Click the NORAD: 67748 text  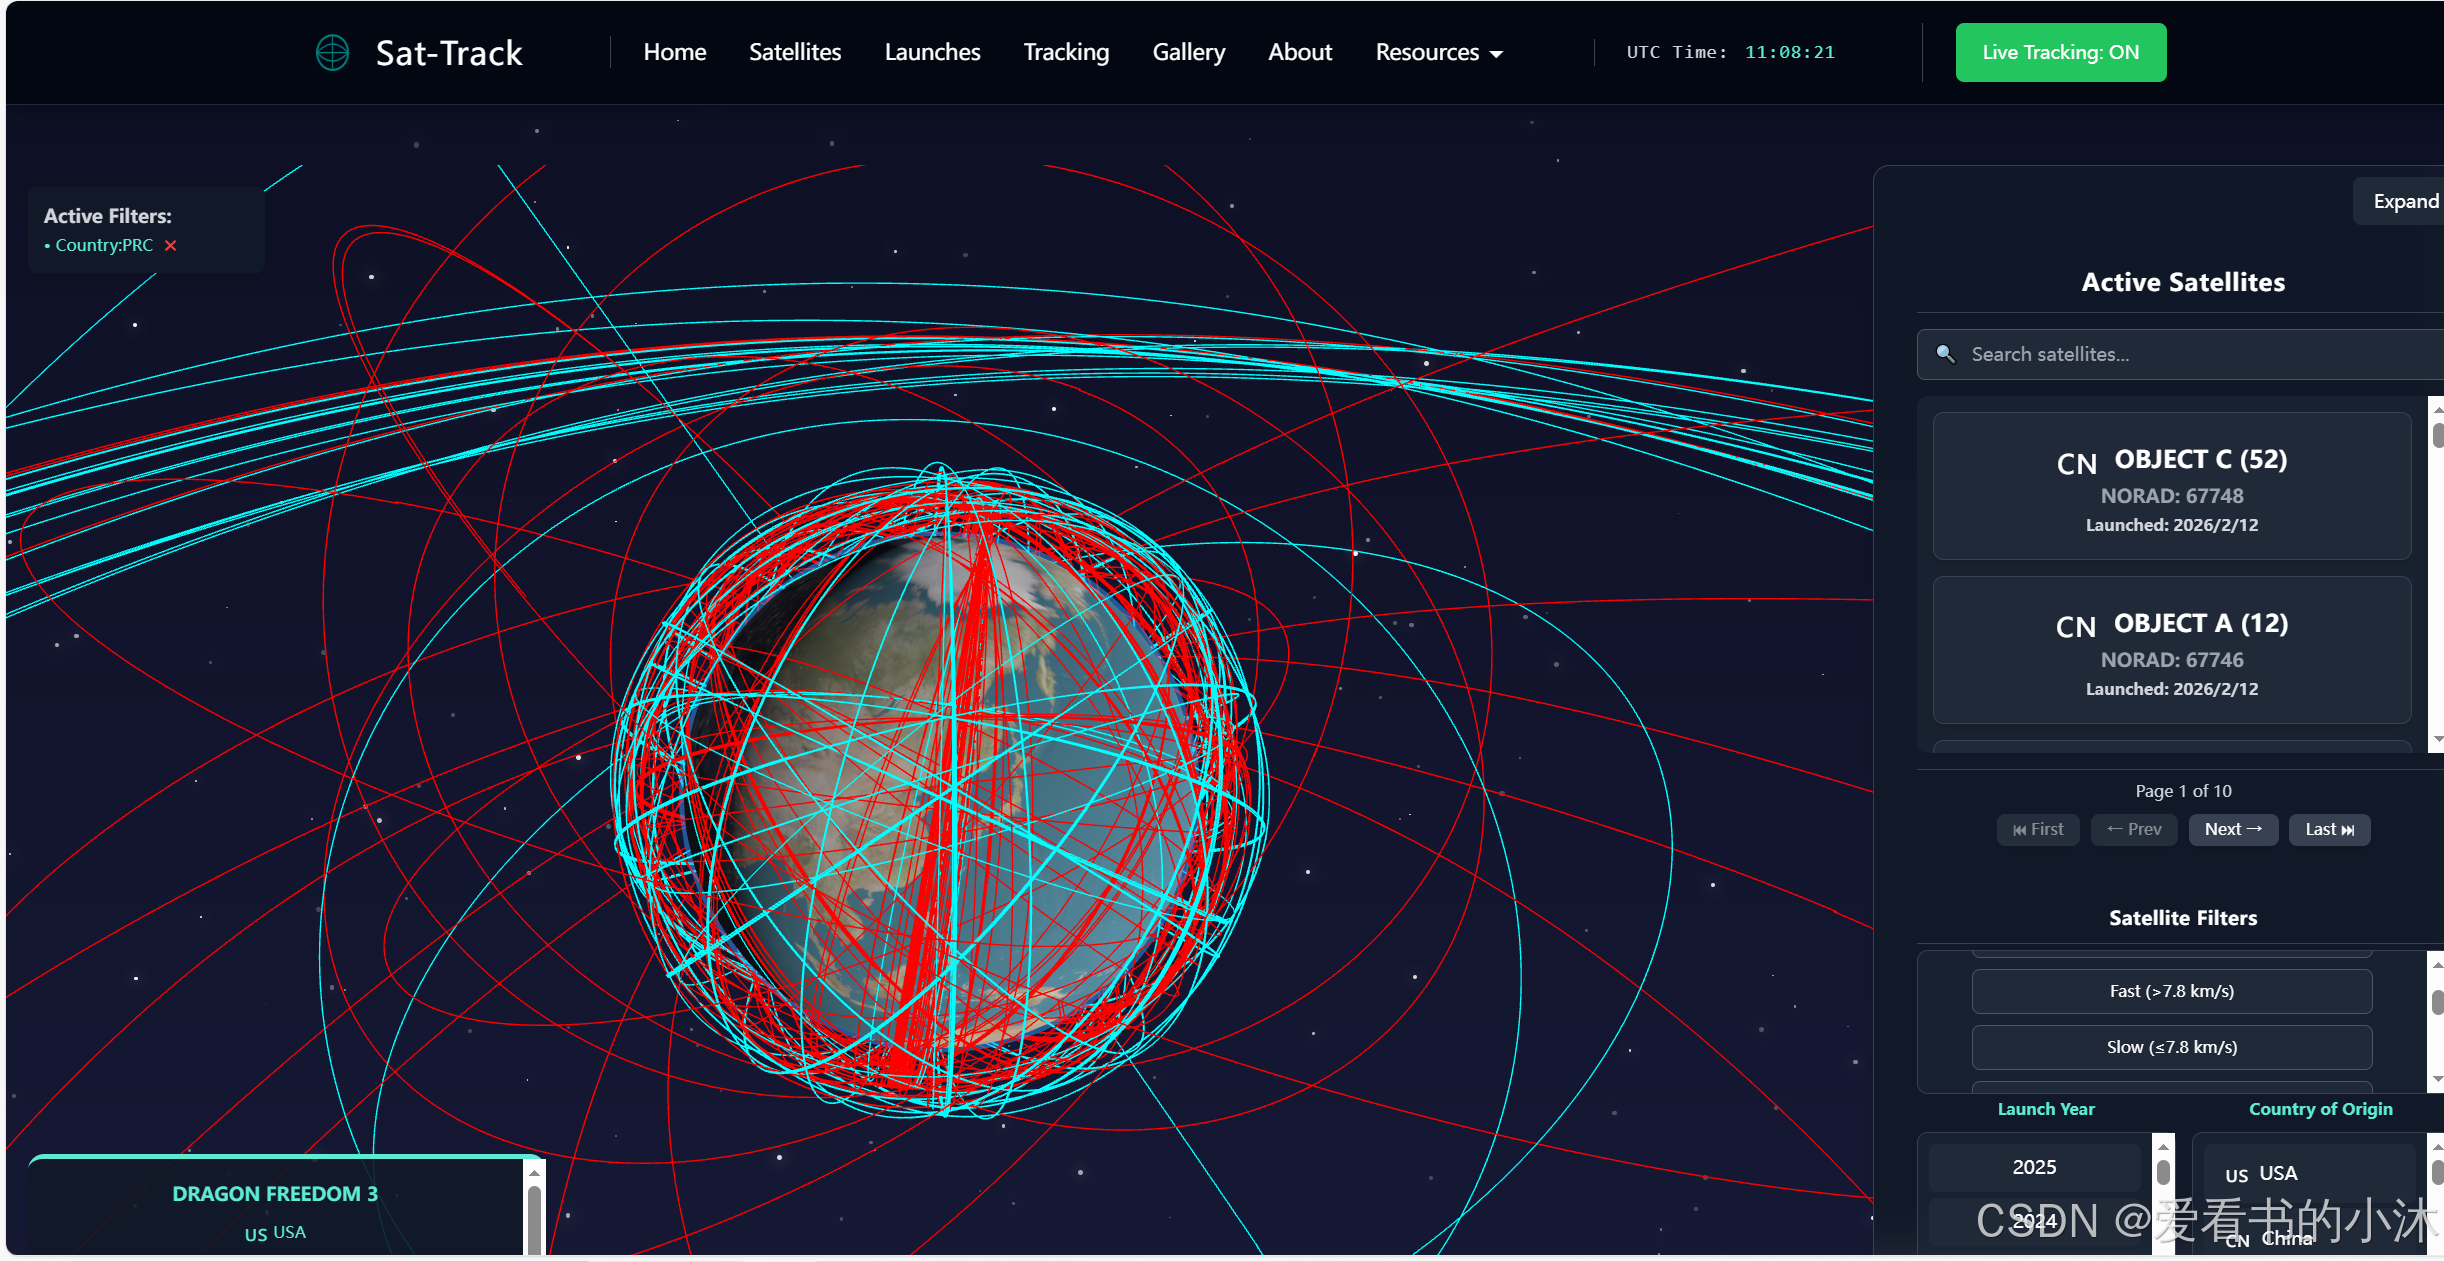tap(2172, 496)
